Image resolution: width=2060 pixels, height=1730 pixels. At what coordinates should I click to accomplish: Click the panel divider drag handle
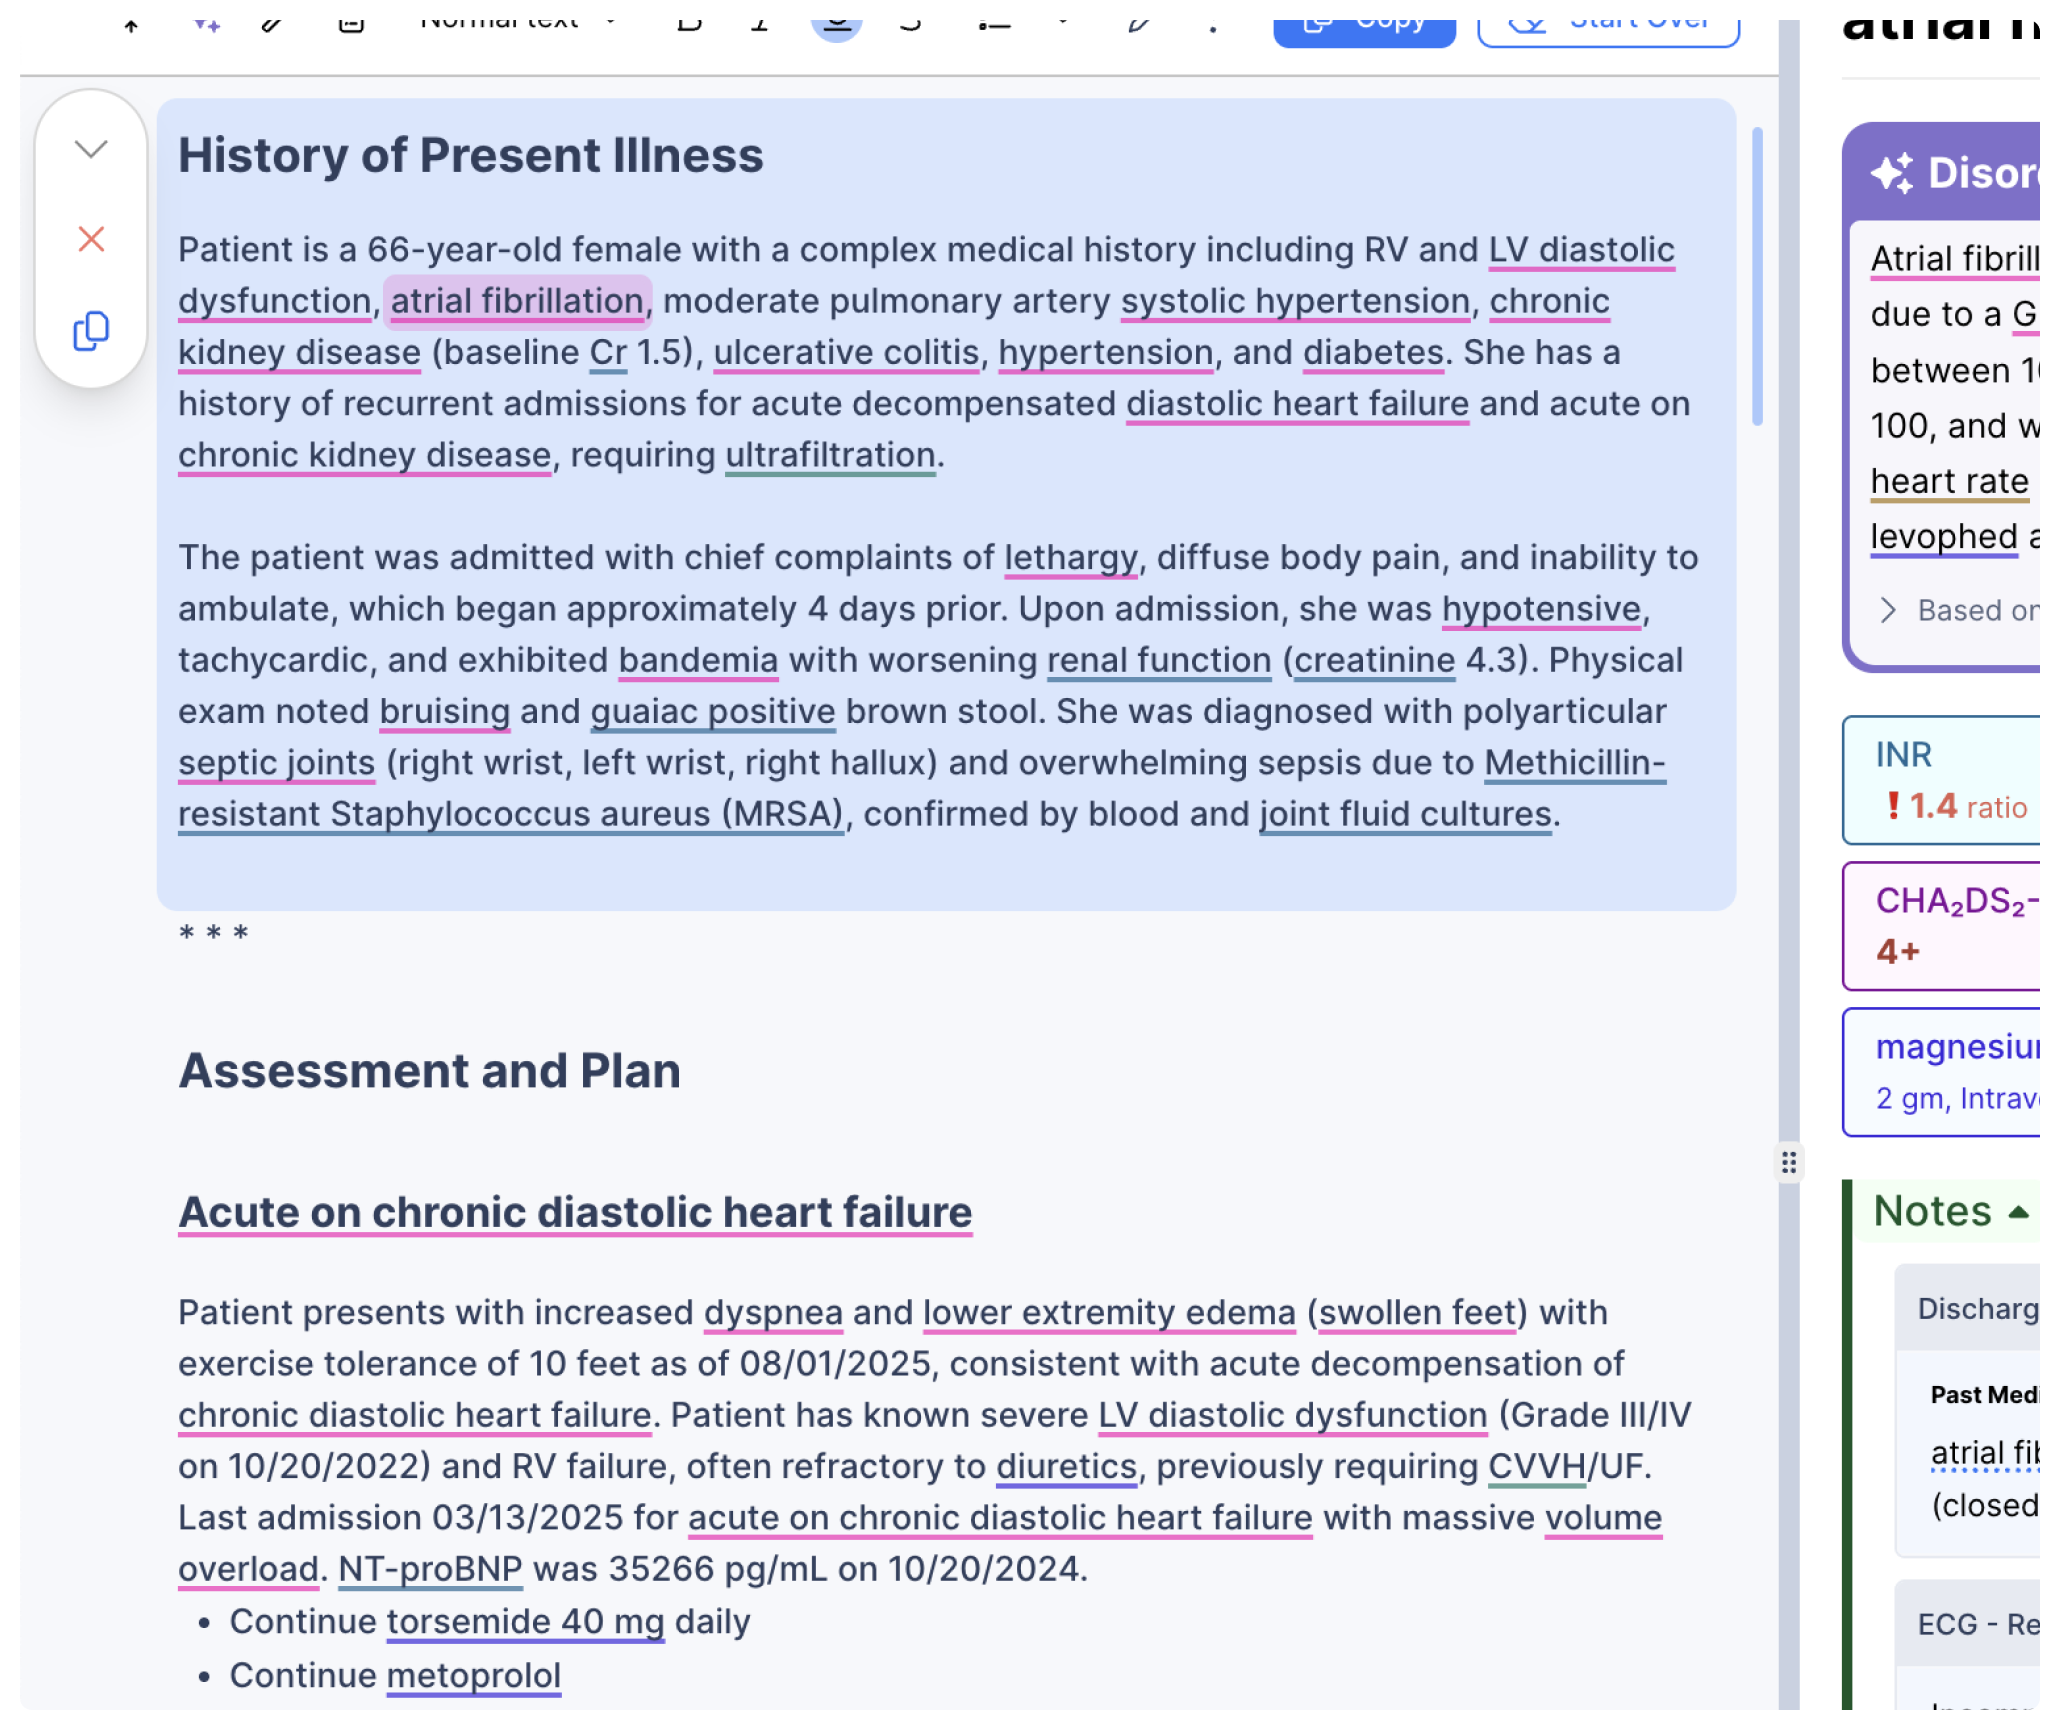1789,1163
